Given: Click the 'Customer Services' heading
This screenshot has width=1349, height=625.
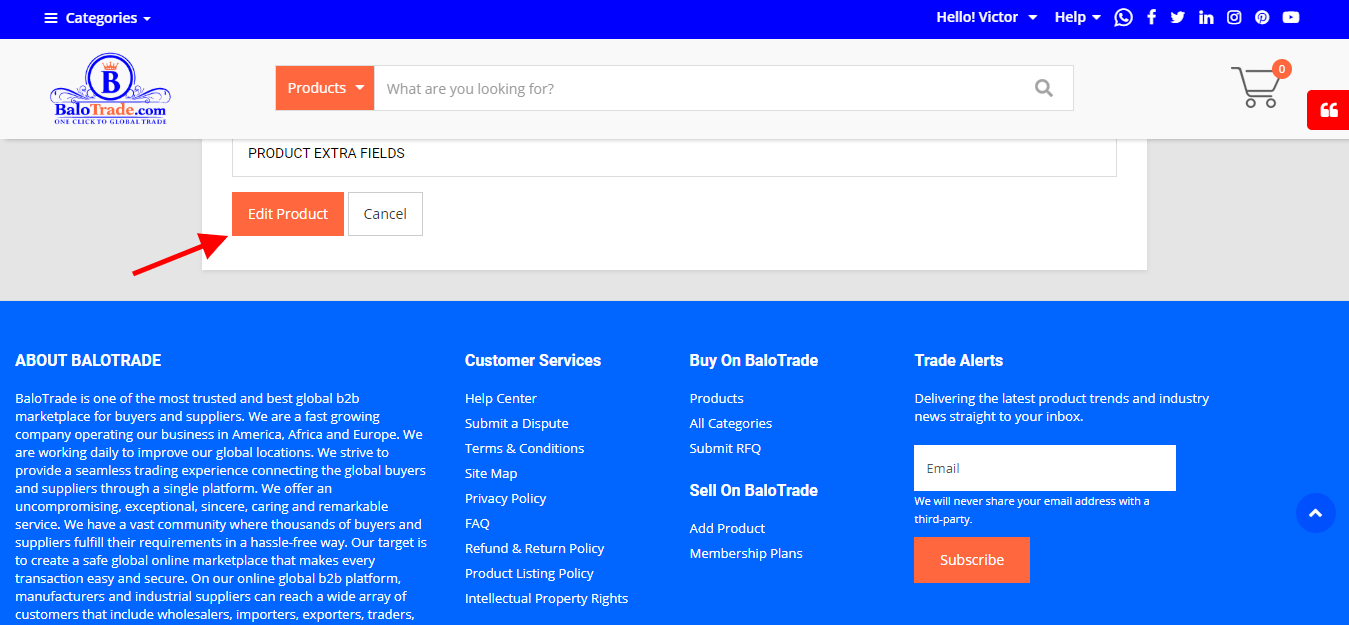Looking at the screenshot, I should [x=533, y=360].
